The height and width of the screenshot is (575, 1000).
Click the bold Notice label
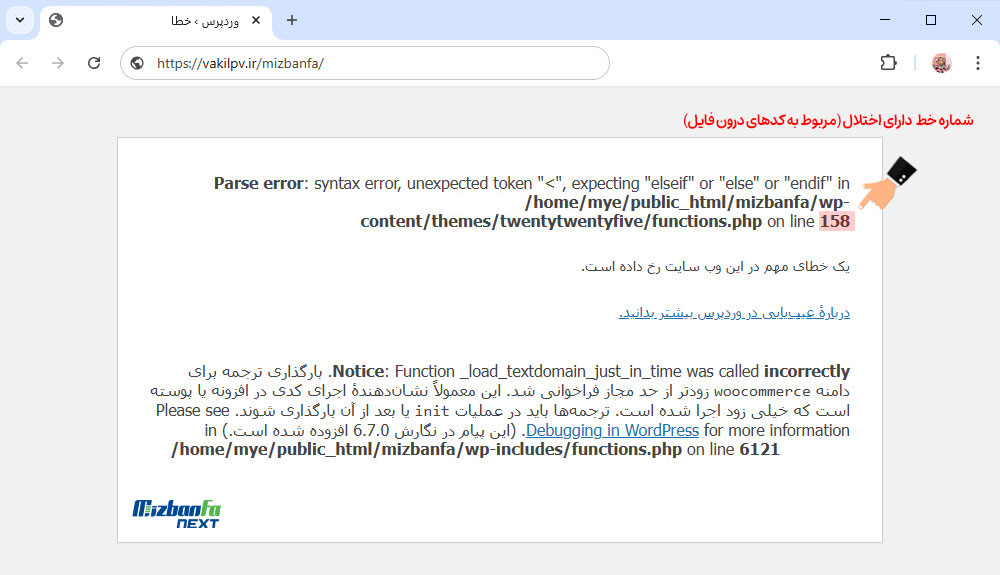tap(358, 372)
